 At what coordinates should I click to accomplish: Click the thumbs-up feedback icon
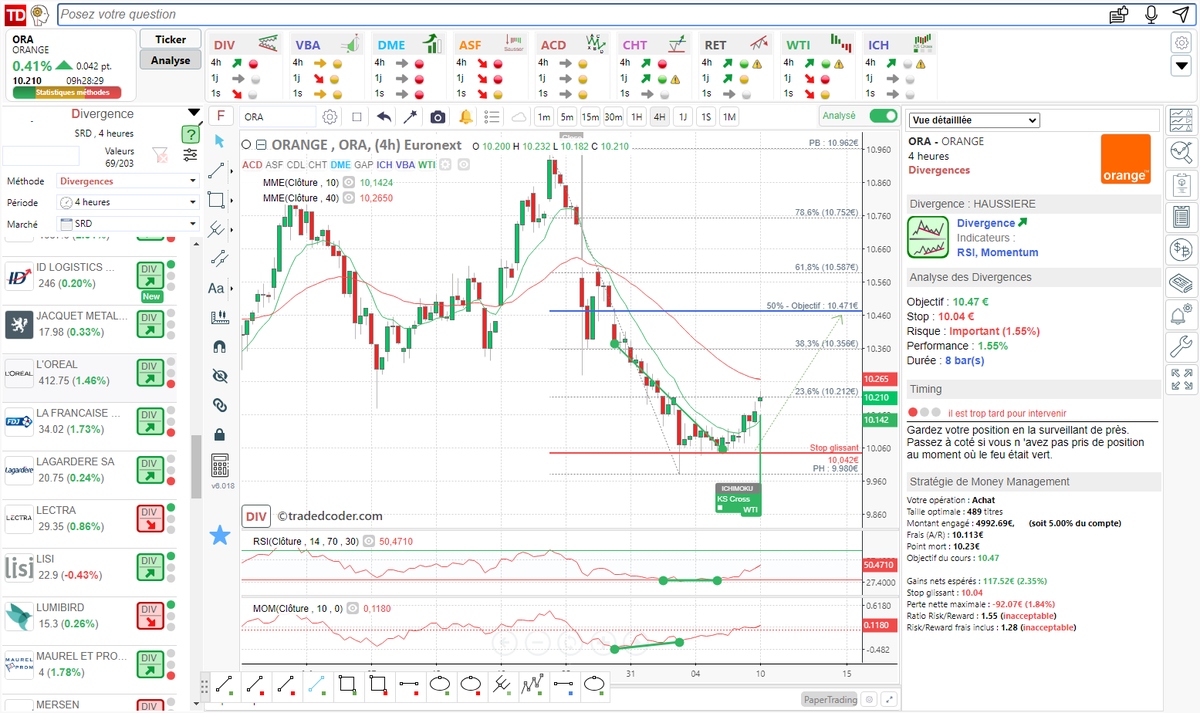(x=1119, y=14)
